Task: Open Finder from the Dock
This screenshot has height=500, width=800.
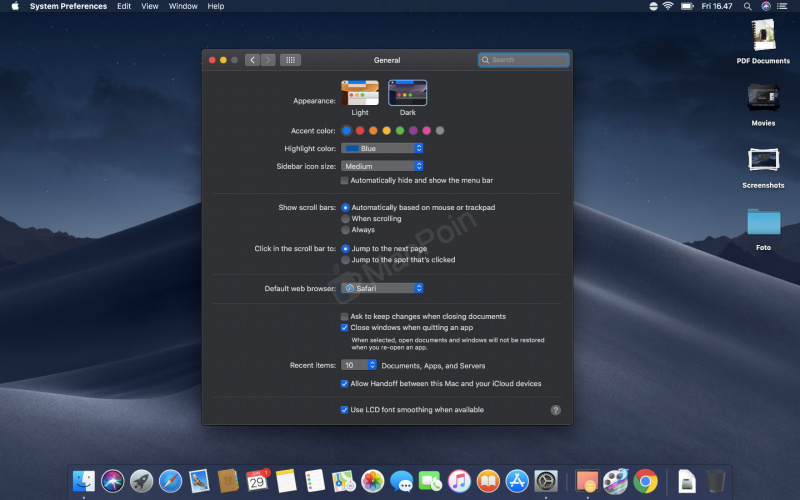Action: (x=84, y=481)
